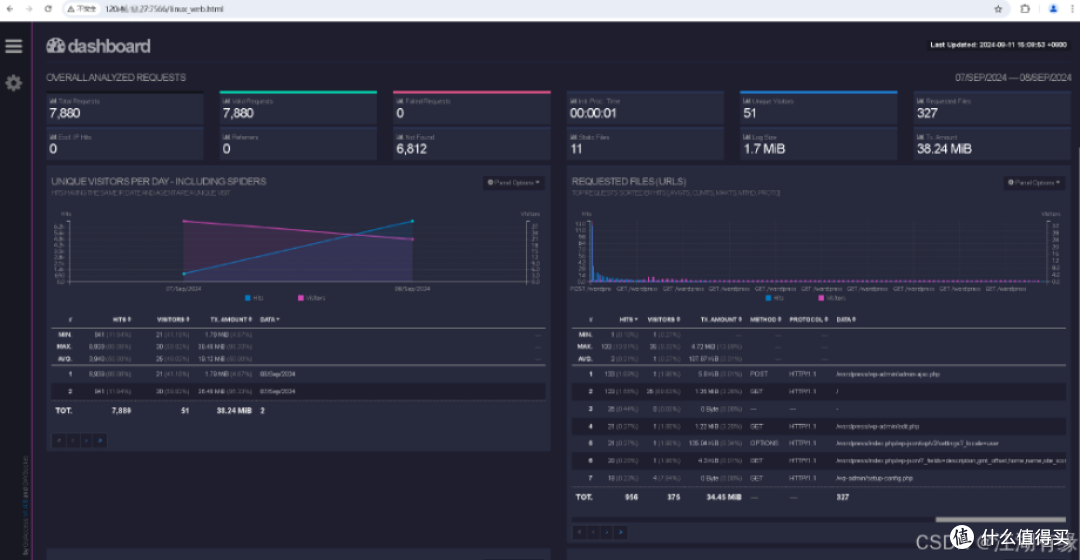The height and width of the screenshot is (560, 1080).
Task: Select the Static Files card showing 11
Action: [645, 144]
